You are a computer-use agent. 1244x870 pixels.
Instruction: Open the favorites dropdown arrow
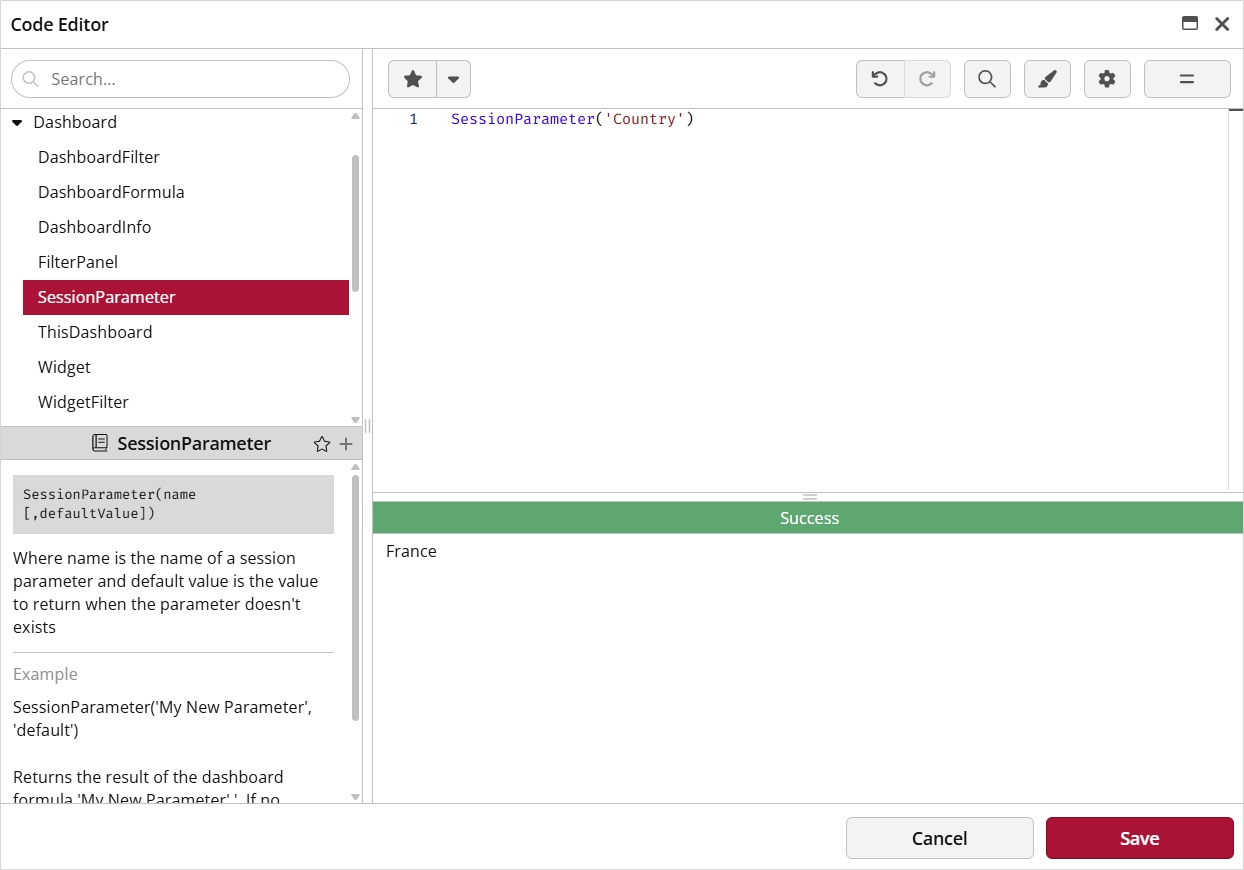click(453, 79)
